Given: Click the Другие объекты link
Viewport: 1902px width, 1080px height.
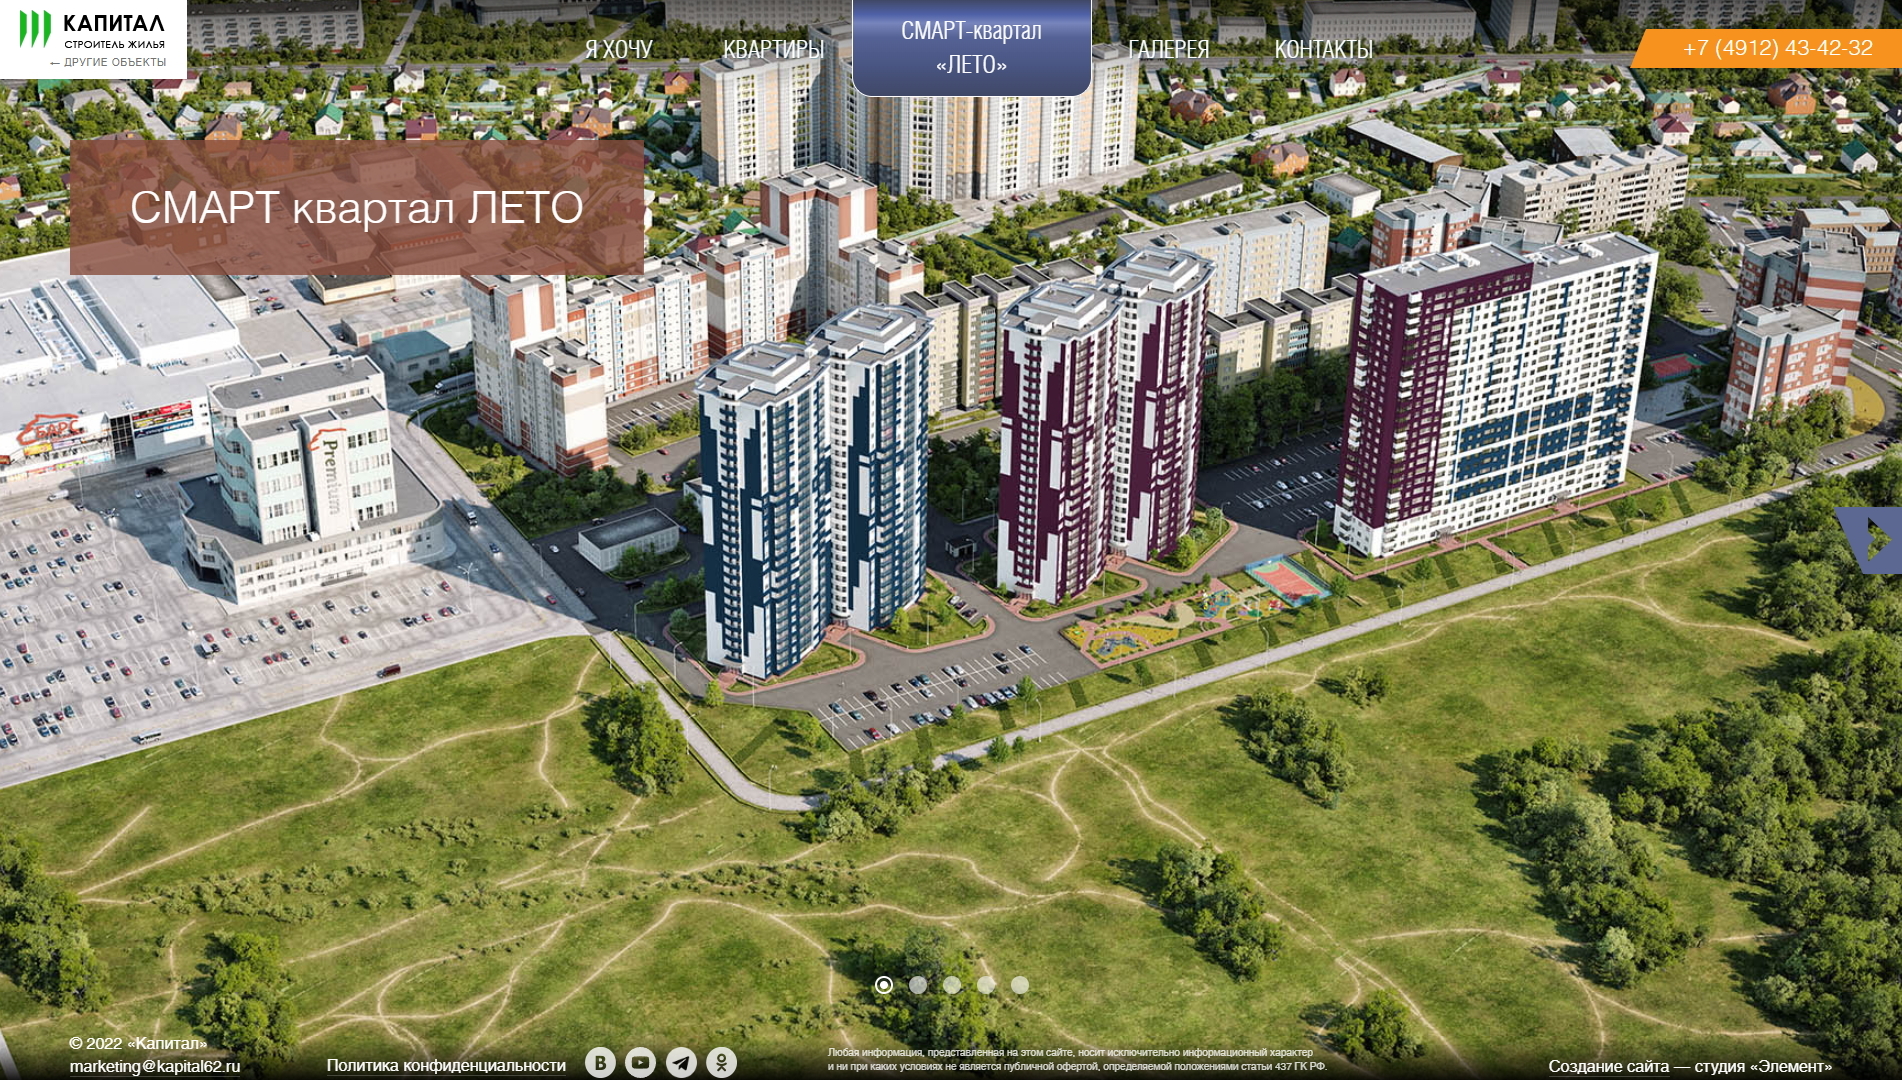Looking at the screenshot, I should pos(109,62).
